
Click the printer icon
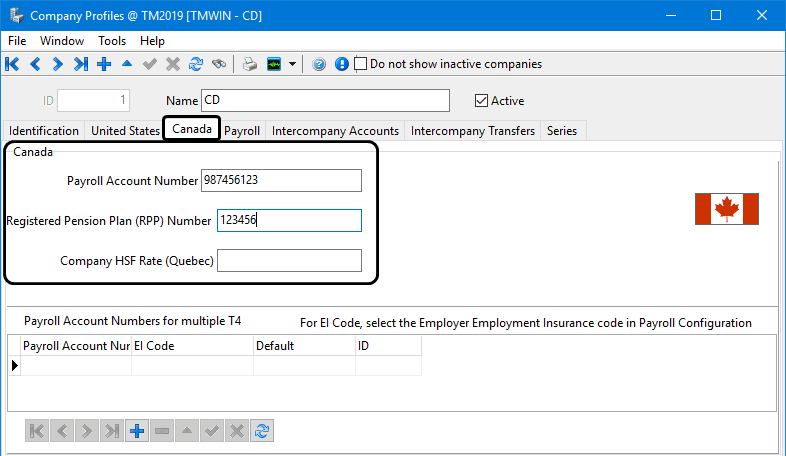pyautogui.click(x=250, y=64)
